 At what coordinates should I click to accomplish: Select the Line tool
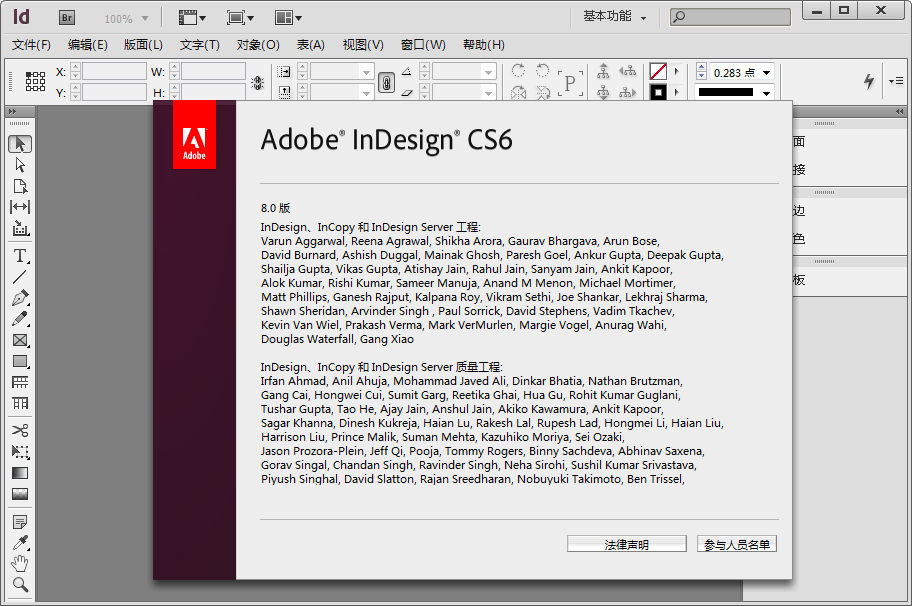click(x=20, y=277)
